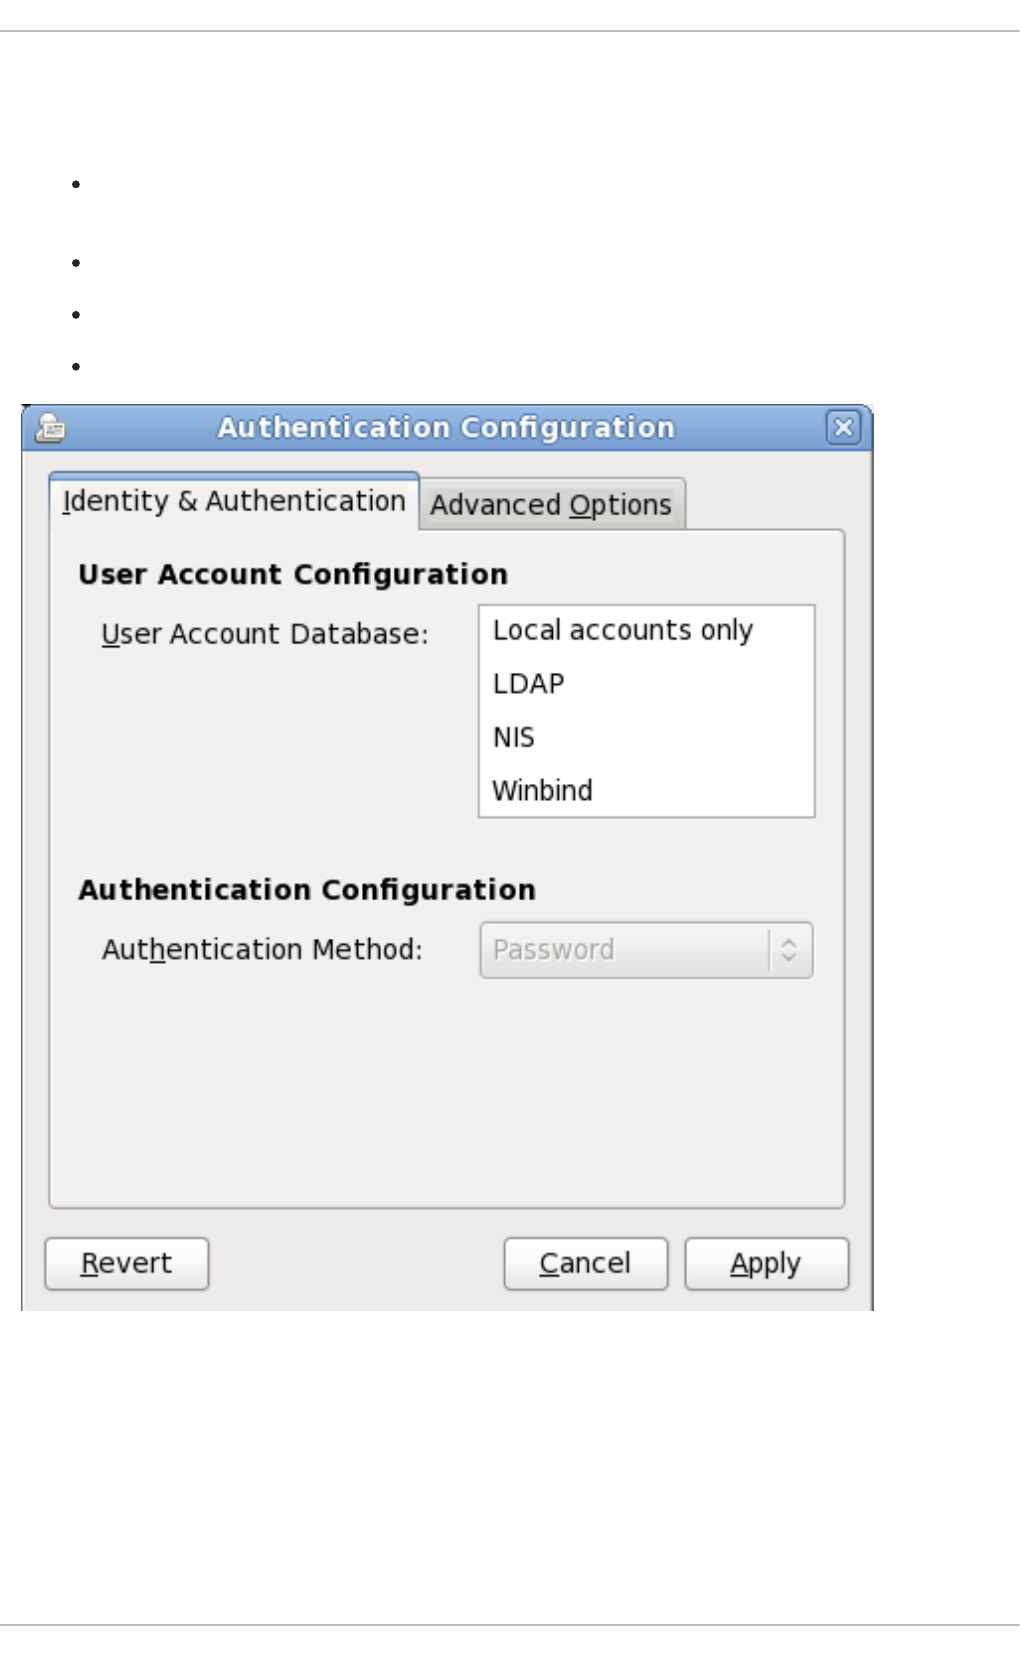The height and width of the screenshot is (1656, 1020).
Task: Click the User Account Database label
Action: click(264, 634)
